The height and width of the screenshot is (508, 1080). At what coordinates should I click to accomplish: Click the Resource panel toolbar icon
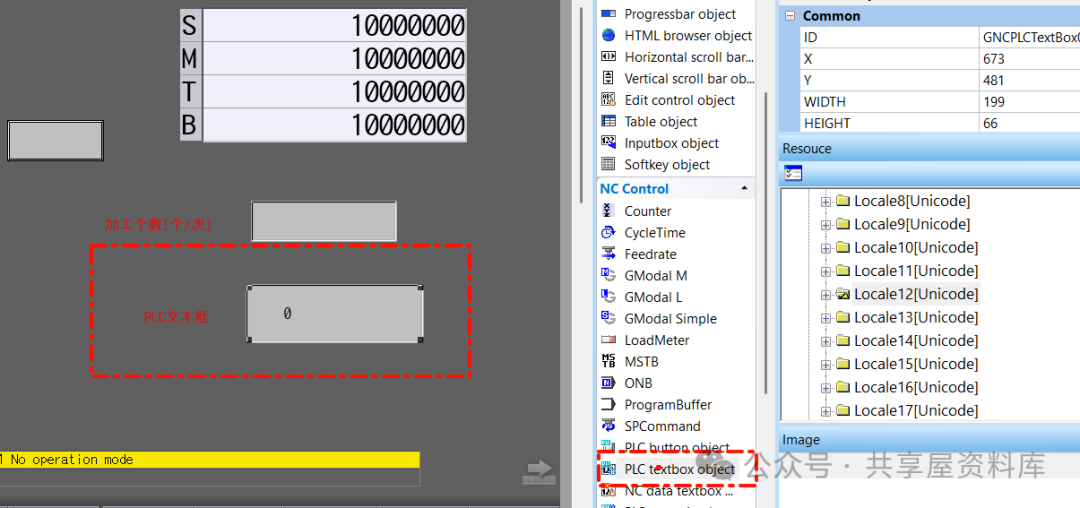793,174
